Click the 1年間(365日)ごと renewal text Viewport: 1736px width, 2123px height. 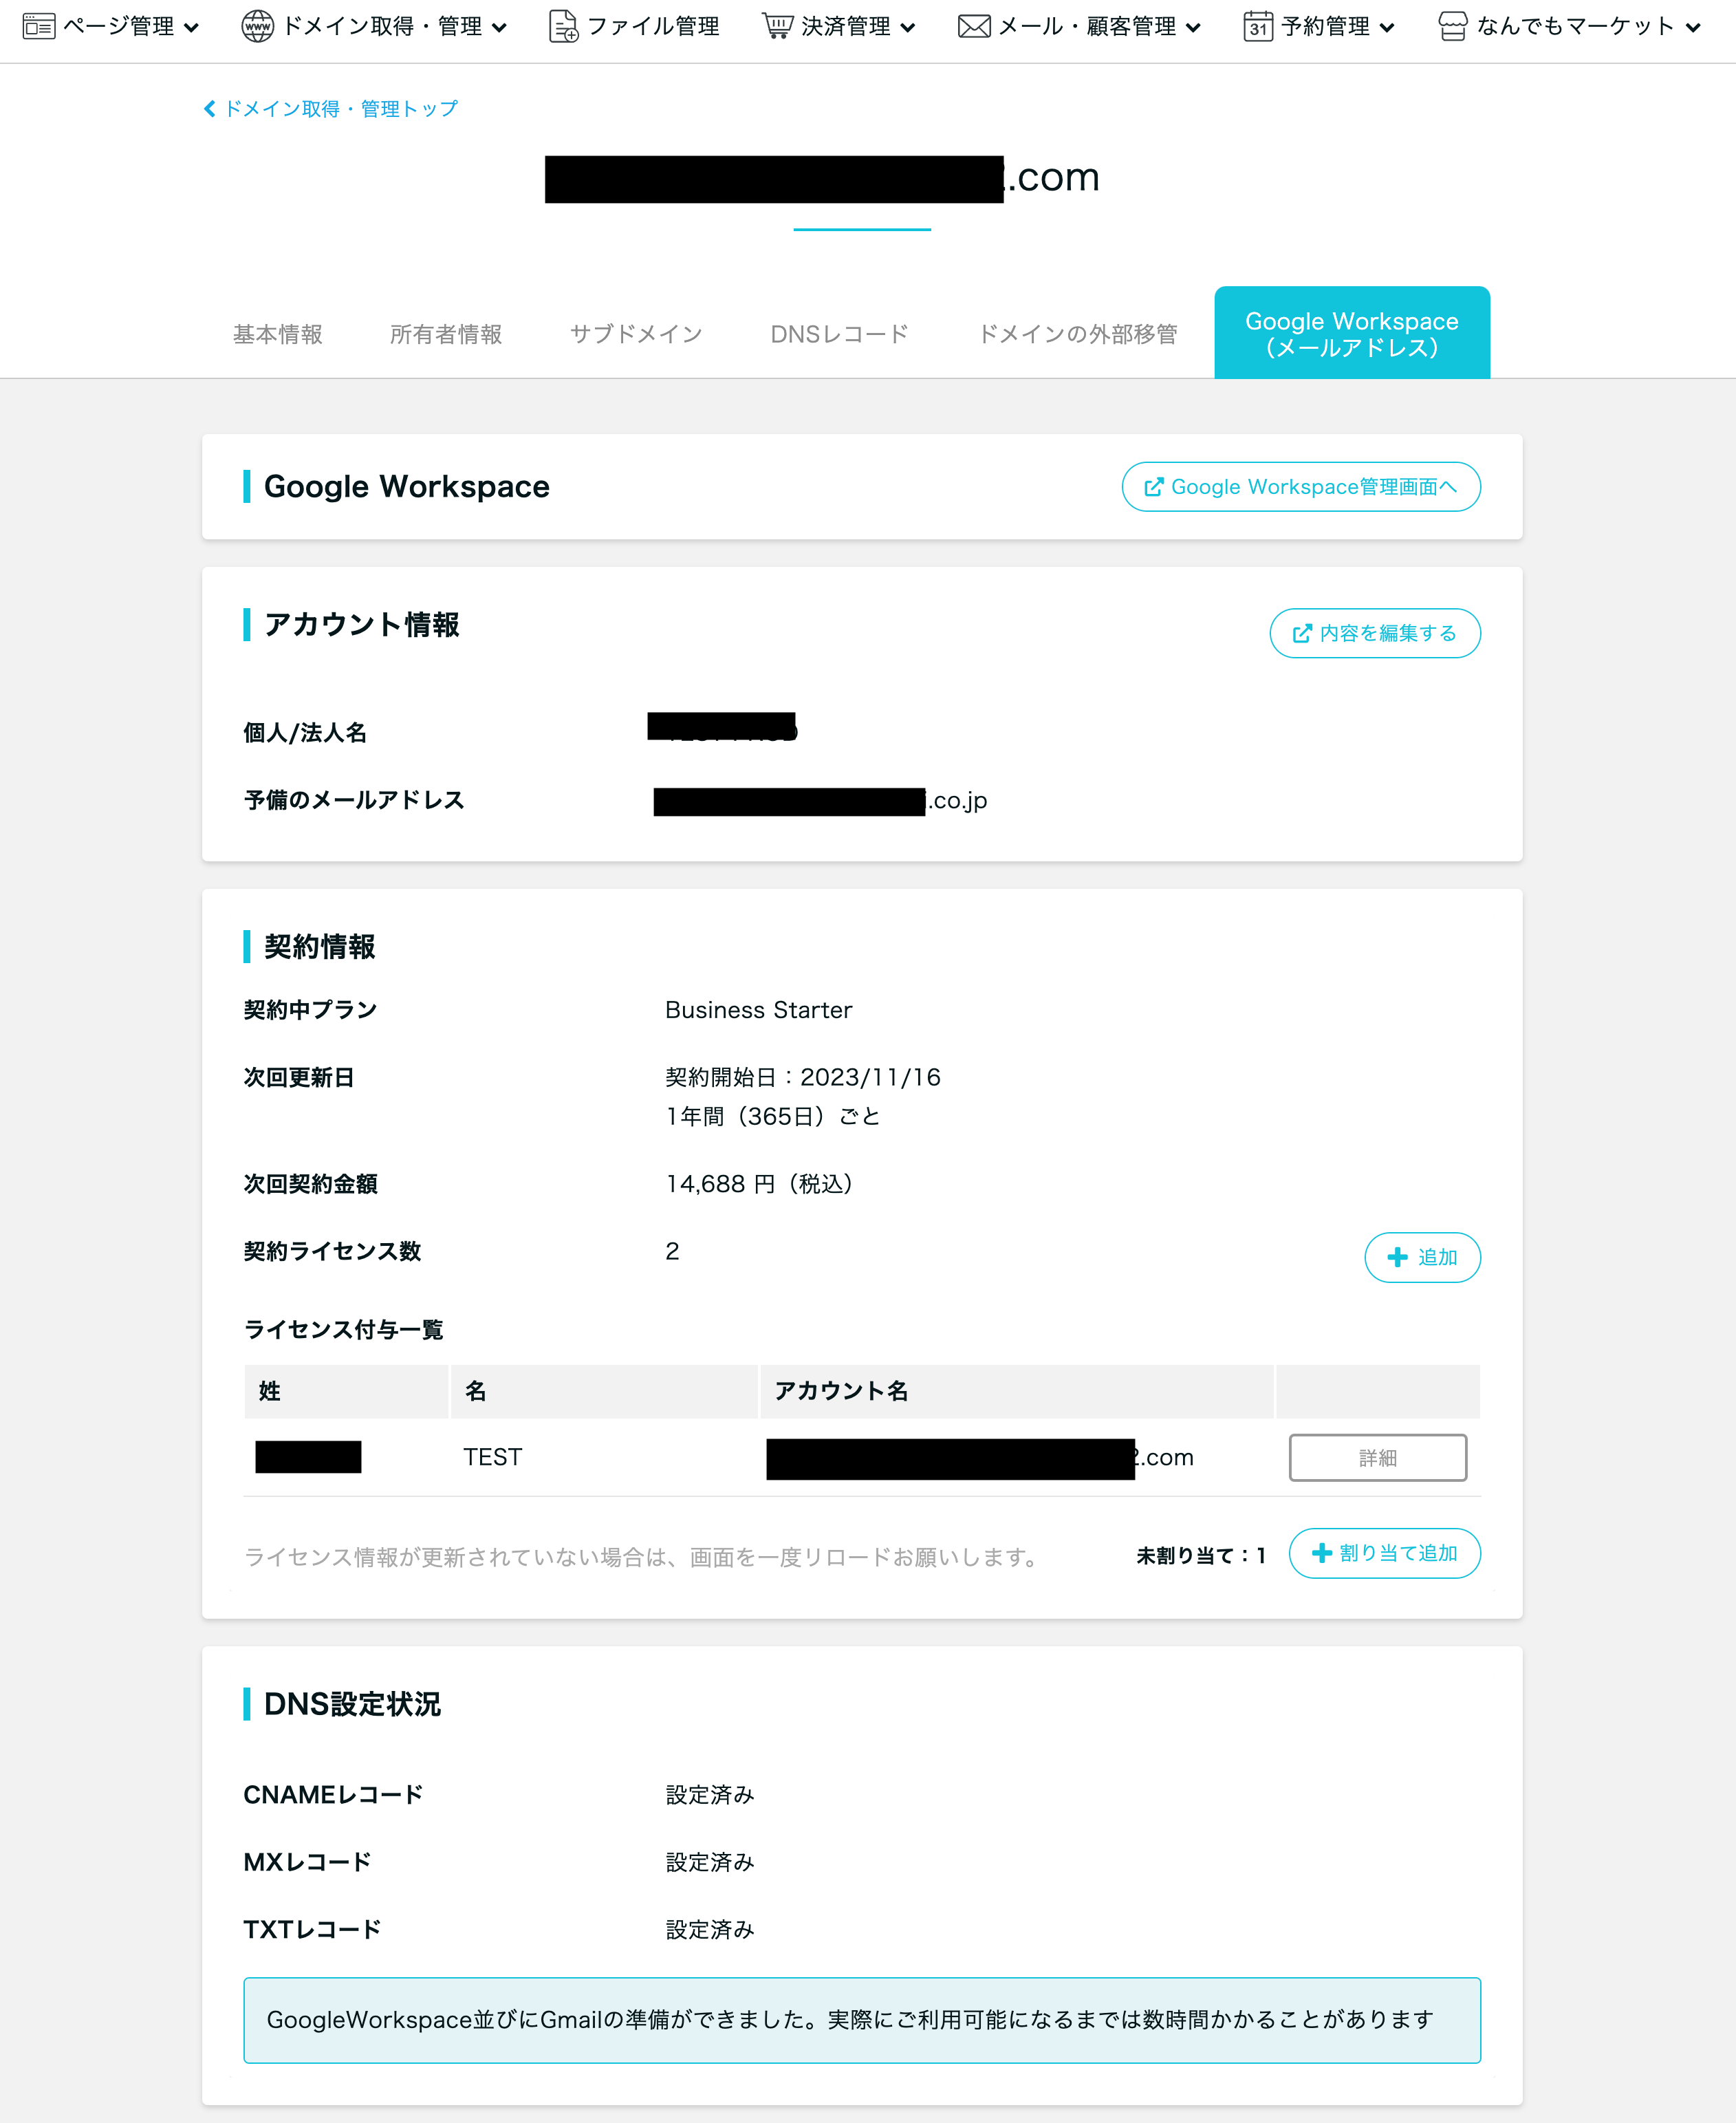coord(773,1116)
